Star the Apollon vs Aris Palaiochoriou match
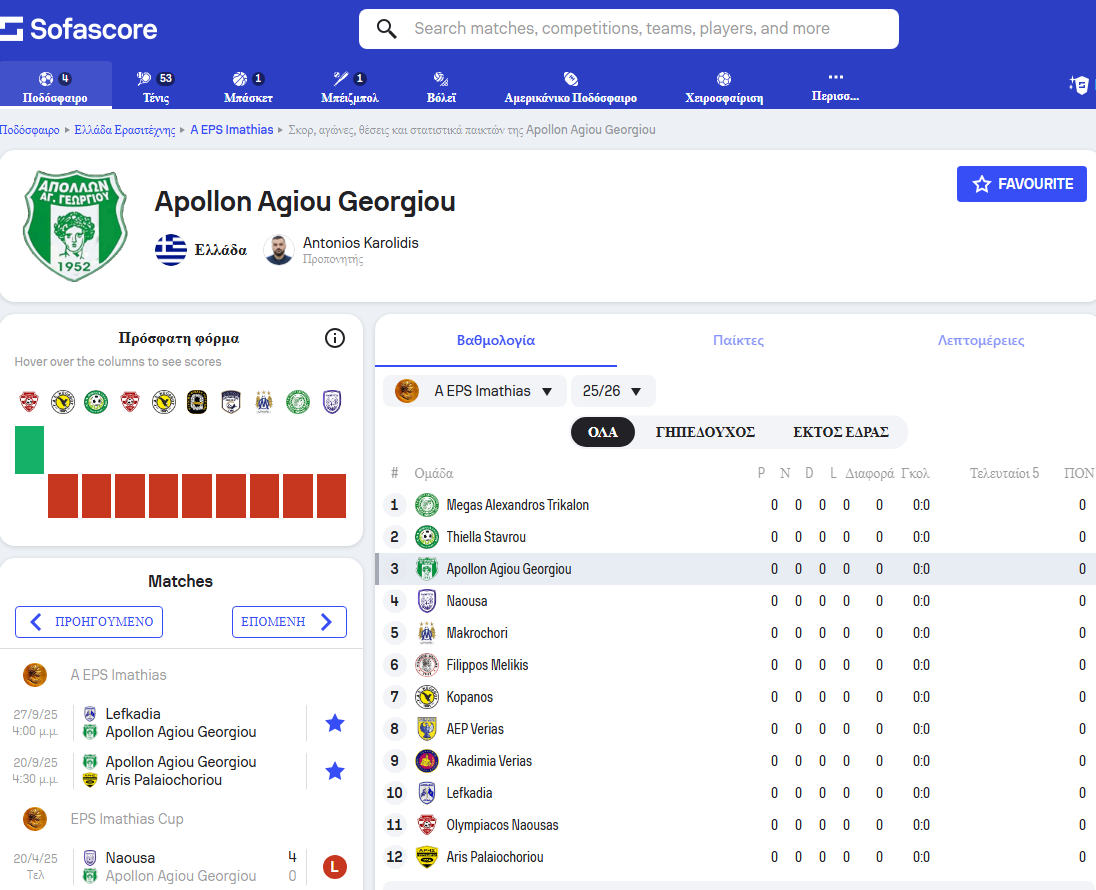This screenshot has height=890, width=1096. point(335,771)
